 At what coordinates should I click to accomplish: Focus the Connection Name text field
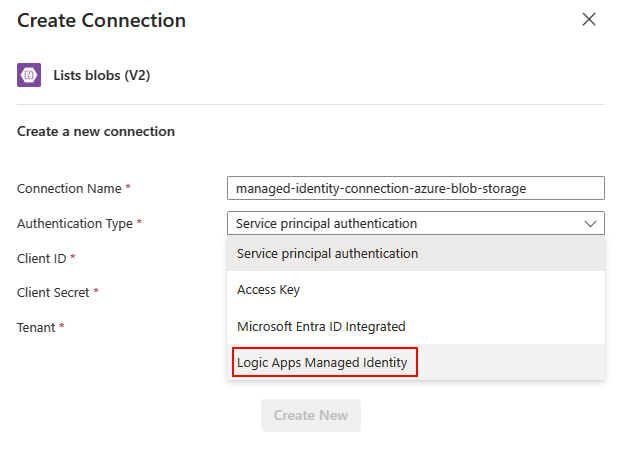pos(415,188)
